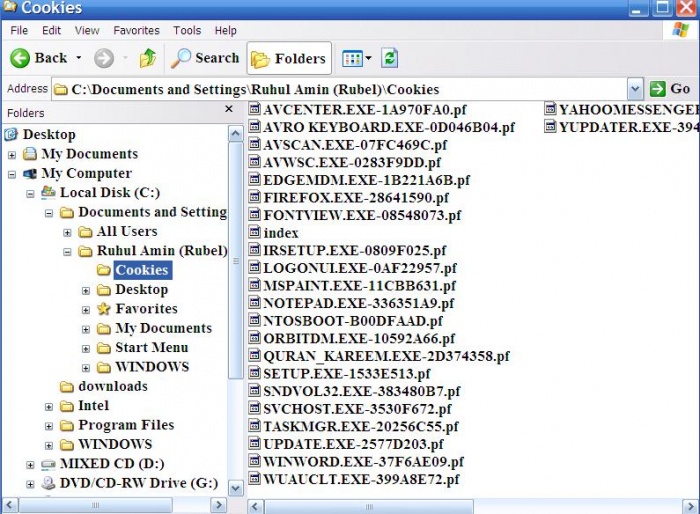700x514 pixels.
Task: Click the TASKMGR.EXE-20256C55.pf file icon
Action: tap(254, 425)
